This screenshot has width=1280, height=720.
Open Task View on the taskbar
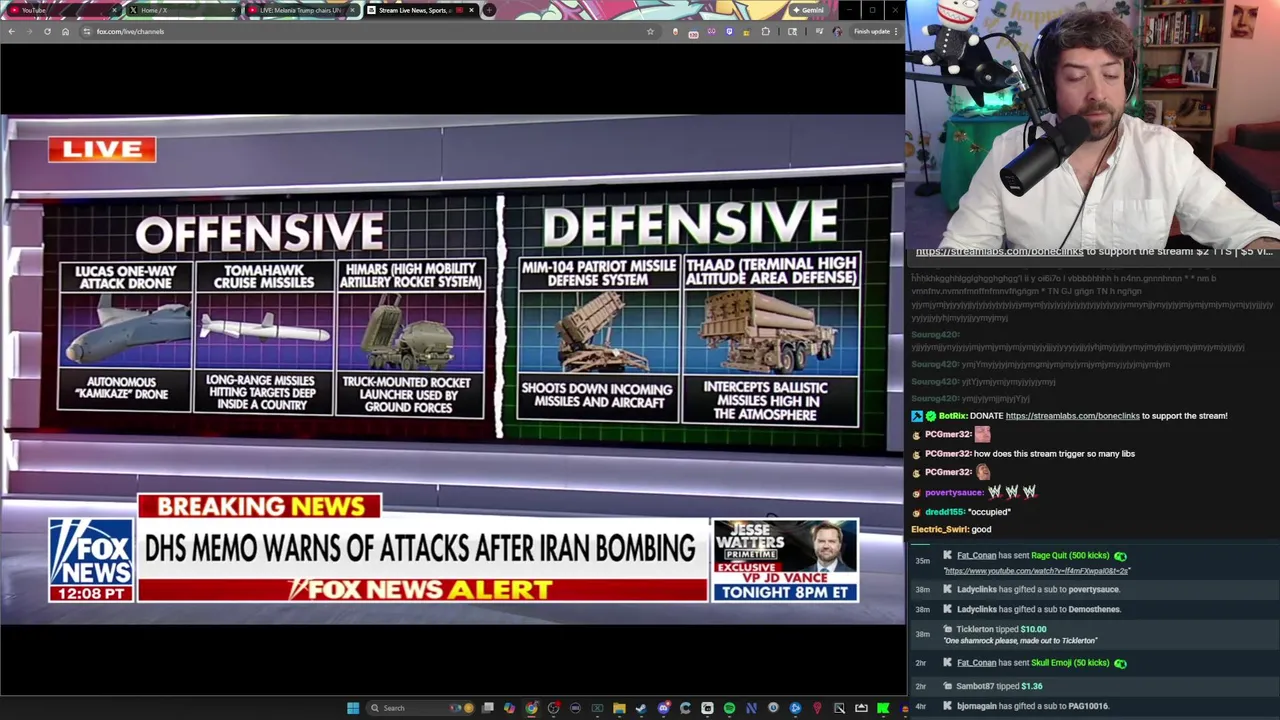click(489, 708)
